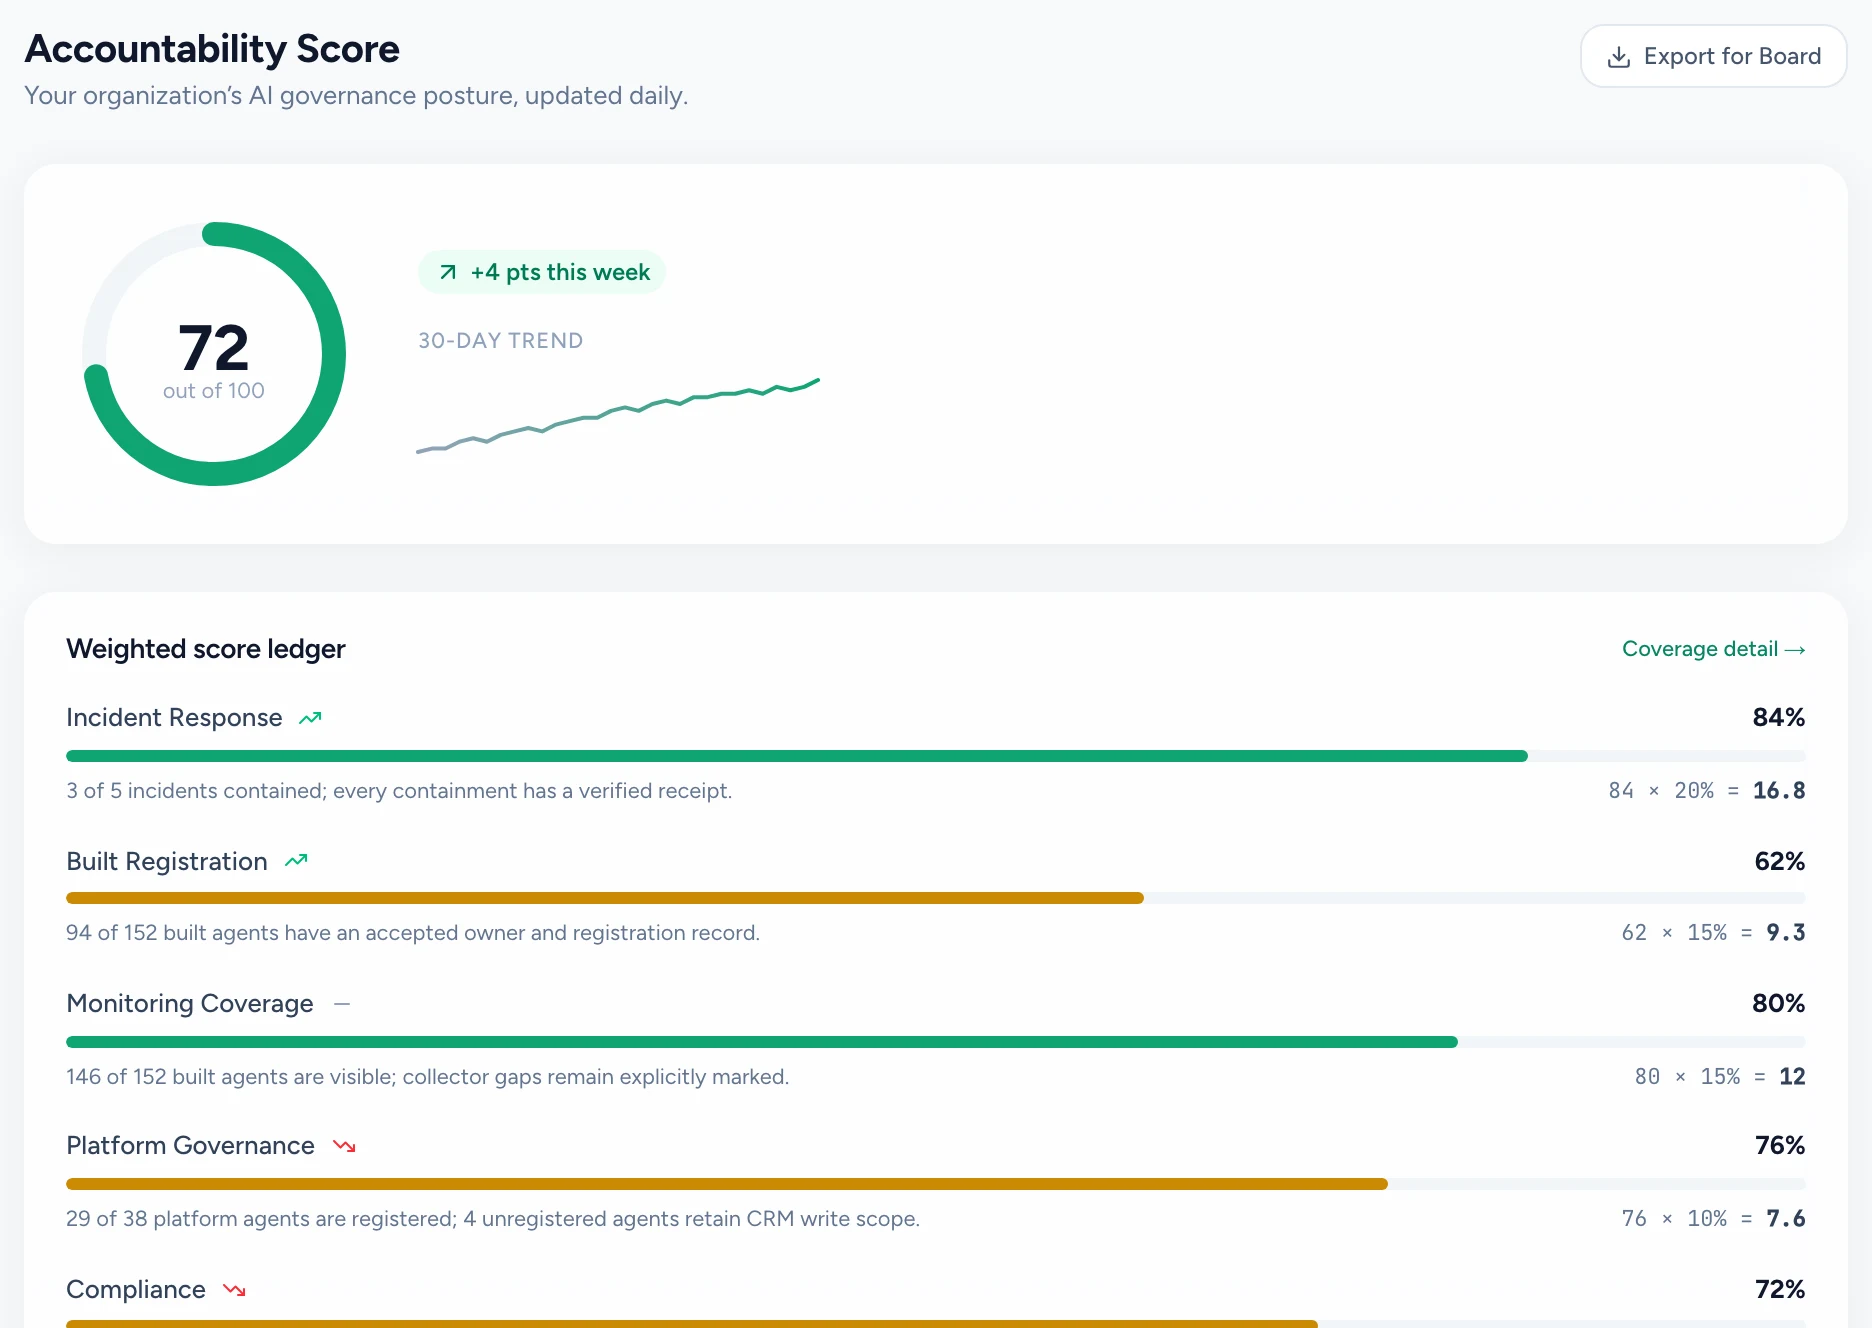The image size is (1872, 1328).
Task: Click the Platform Governance trending-down icon
Action: pyautogui.click(x=344, y=1146)
